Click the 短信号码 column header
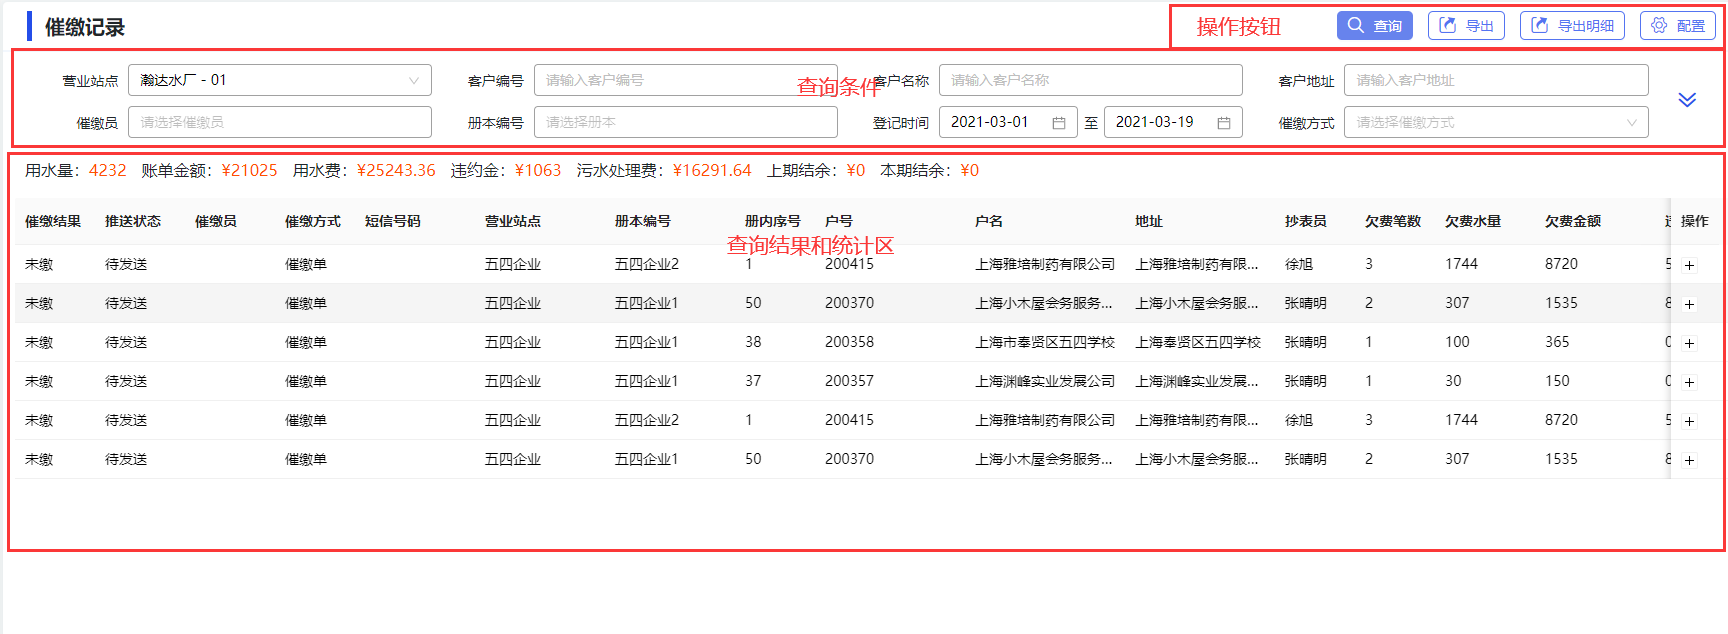The width and height of the screenshot is (1728, 634). pos(393,221)
